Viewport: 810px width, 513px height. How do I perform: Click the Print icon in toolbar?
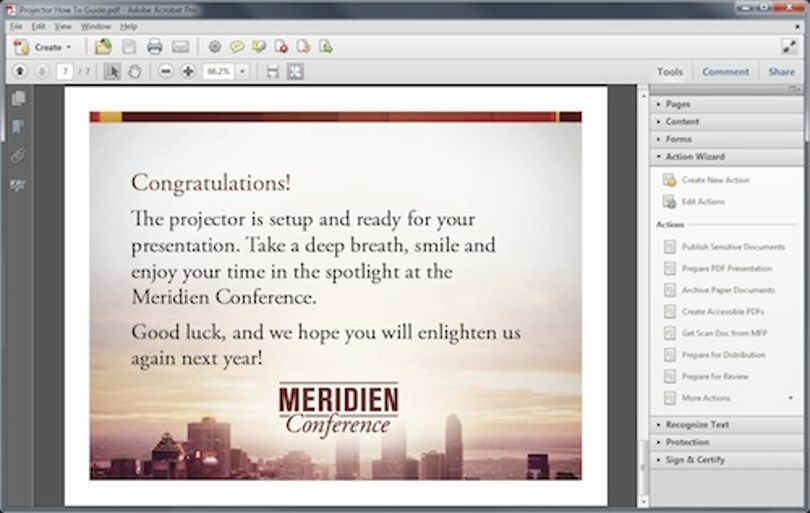pos(154,47)
